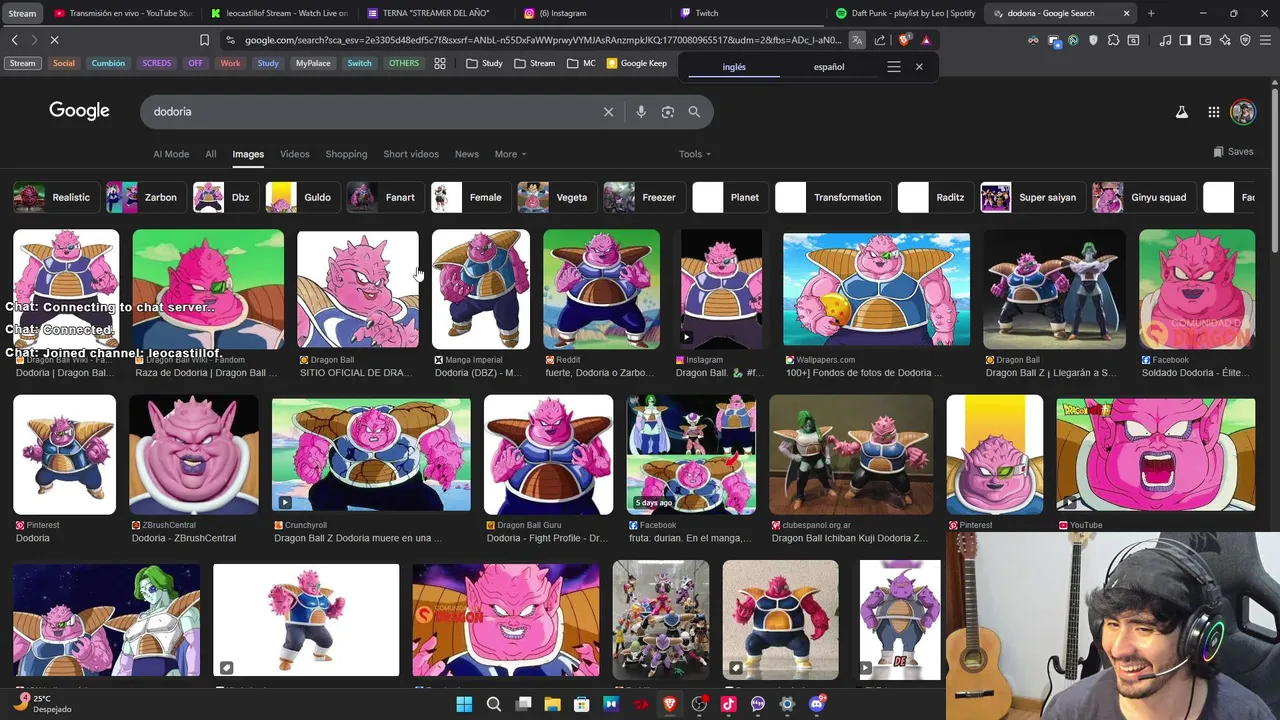Open the Brave Wallet icon
Screen dimensions: 1280x720
pos(1205,40)
